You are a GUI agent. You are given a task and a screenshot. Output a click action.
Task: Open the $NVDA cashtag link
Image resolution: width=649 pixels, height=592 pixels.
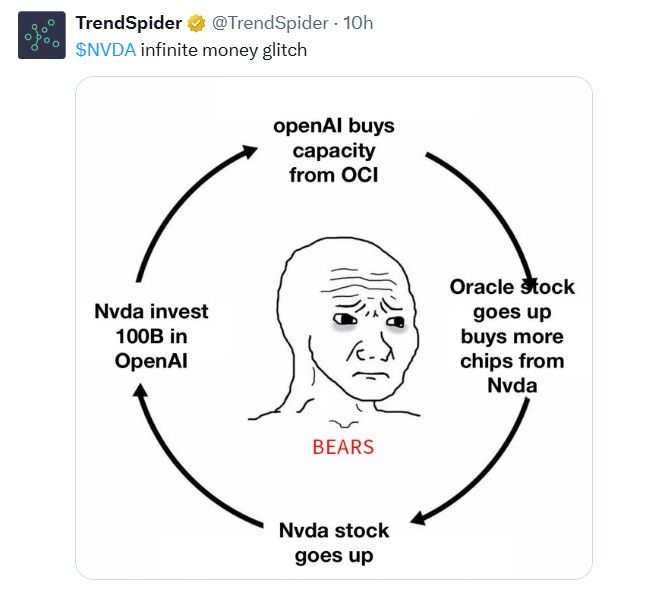[105, 50]
